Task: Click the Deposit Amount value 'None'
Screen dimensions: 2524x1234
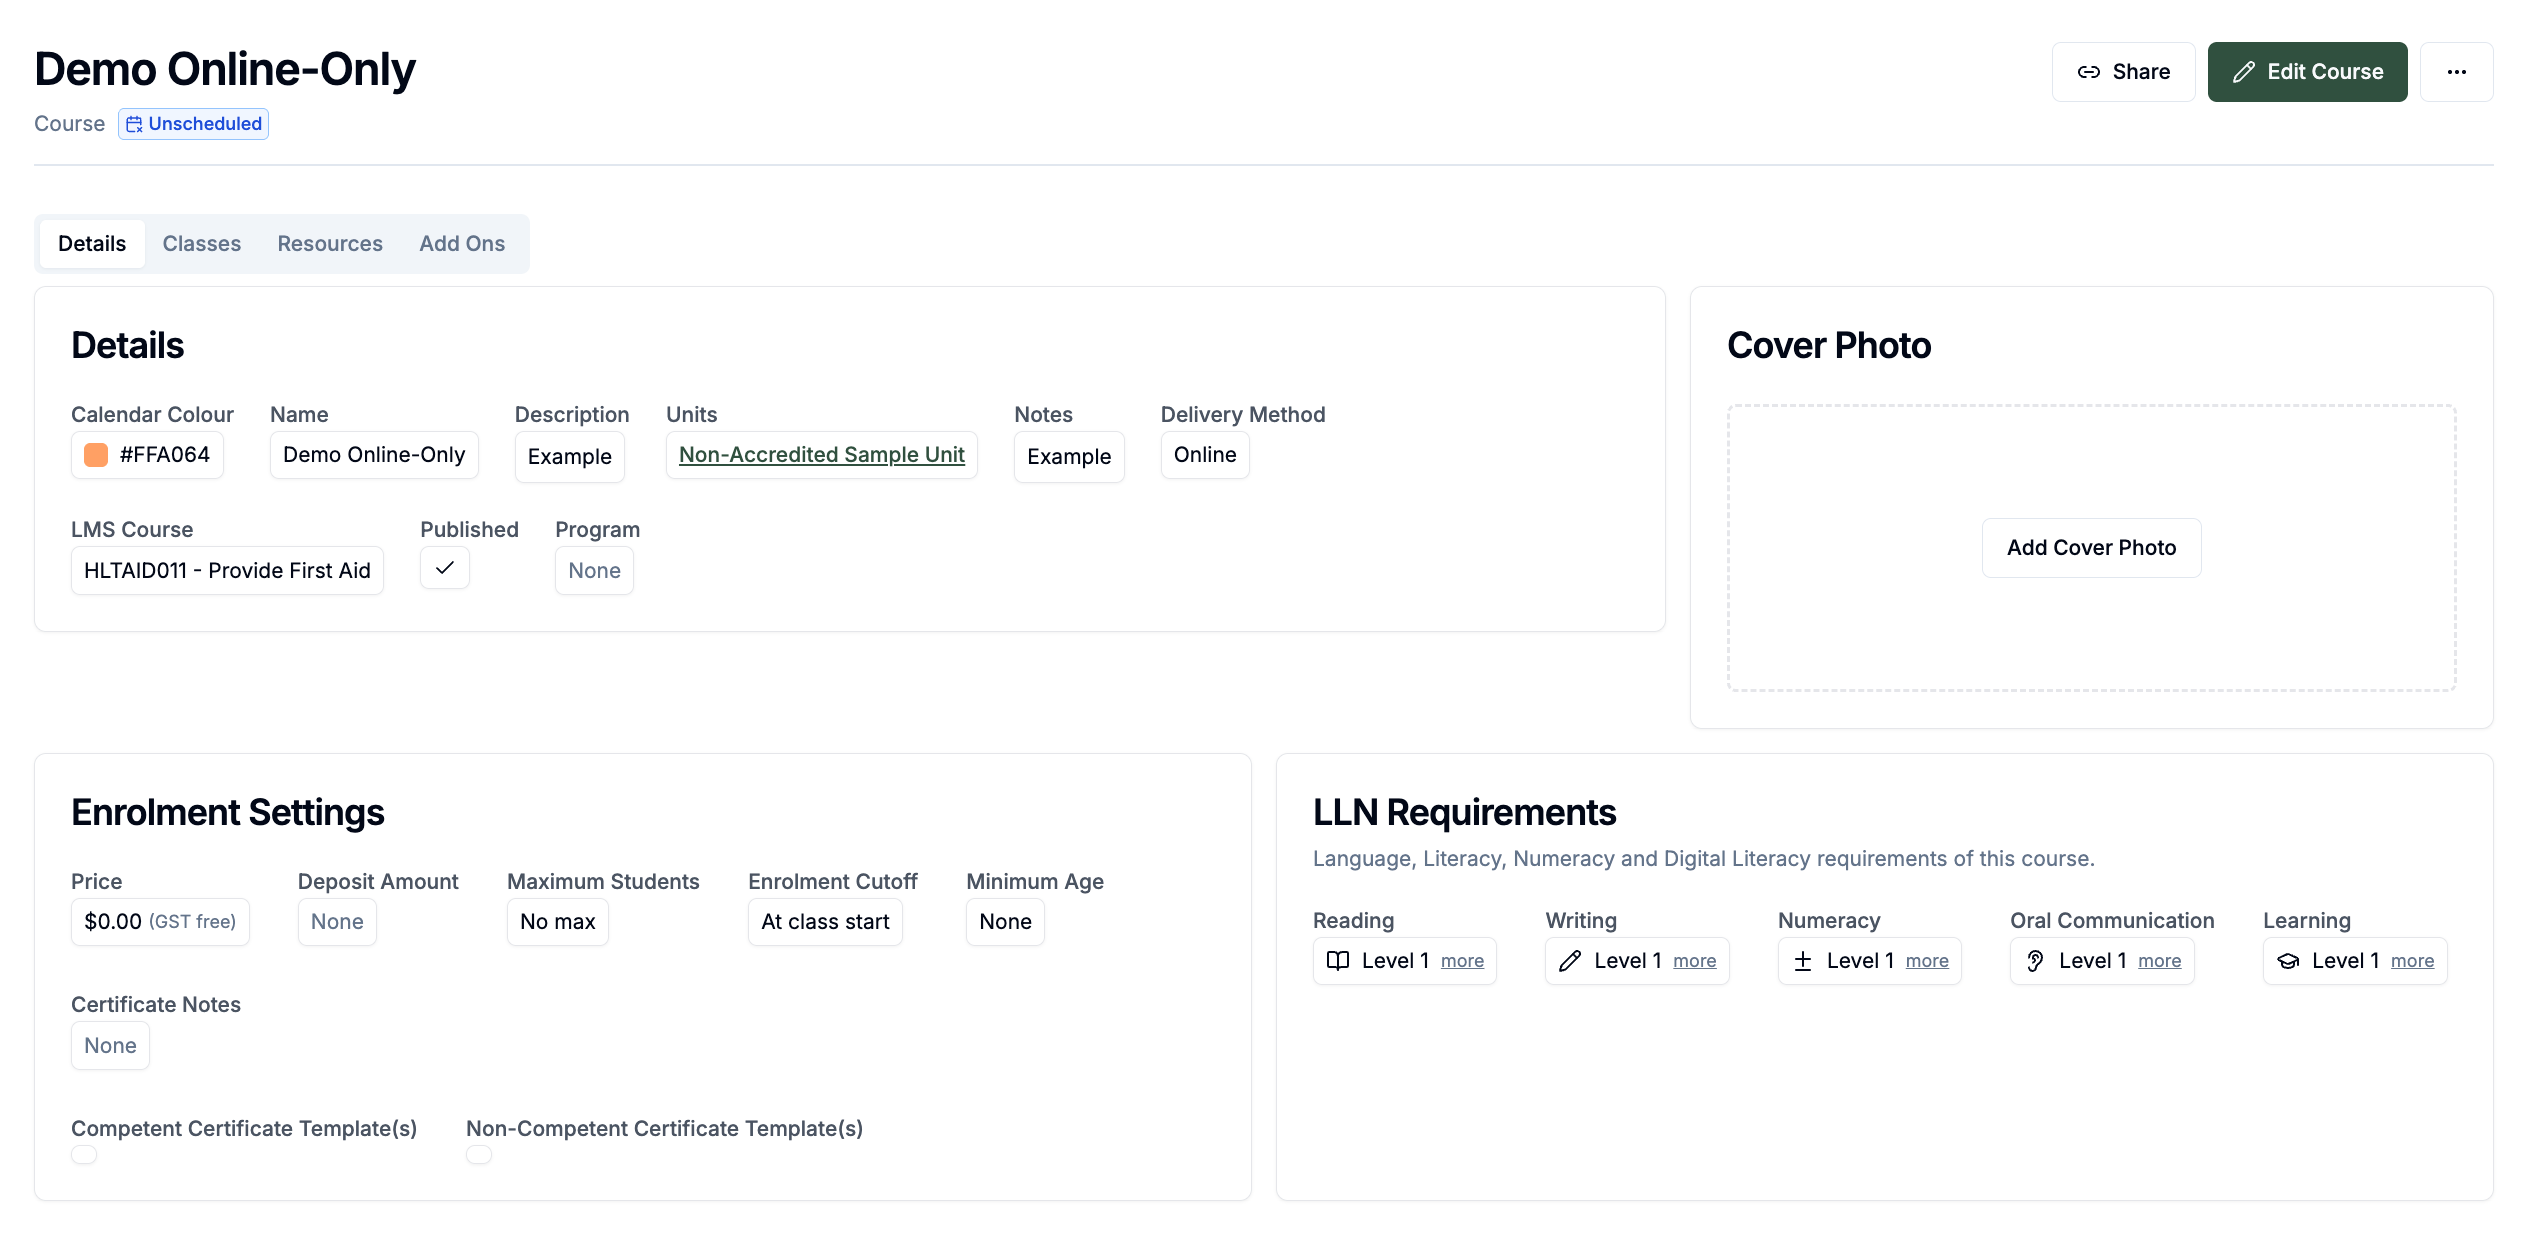Action: (x=337, y=922)
